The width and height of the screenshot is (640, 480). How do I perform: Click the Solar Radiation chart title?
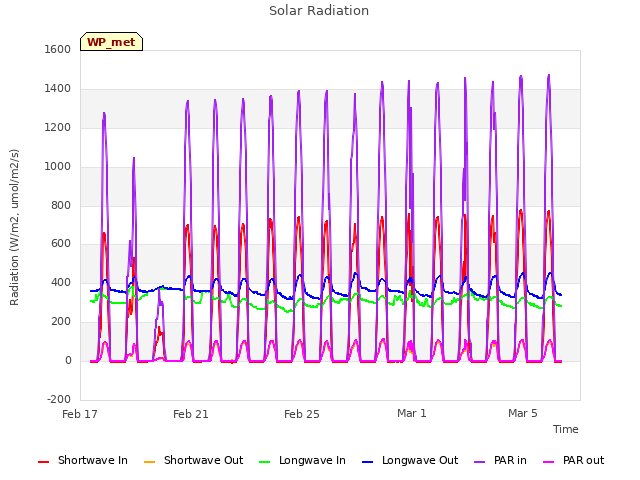319,11
